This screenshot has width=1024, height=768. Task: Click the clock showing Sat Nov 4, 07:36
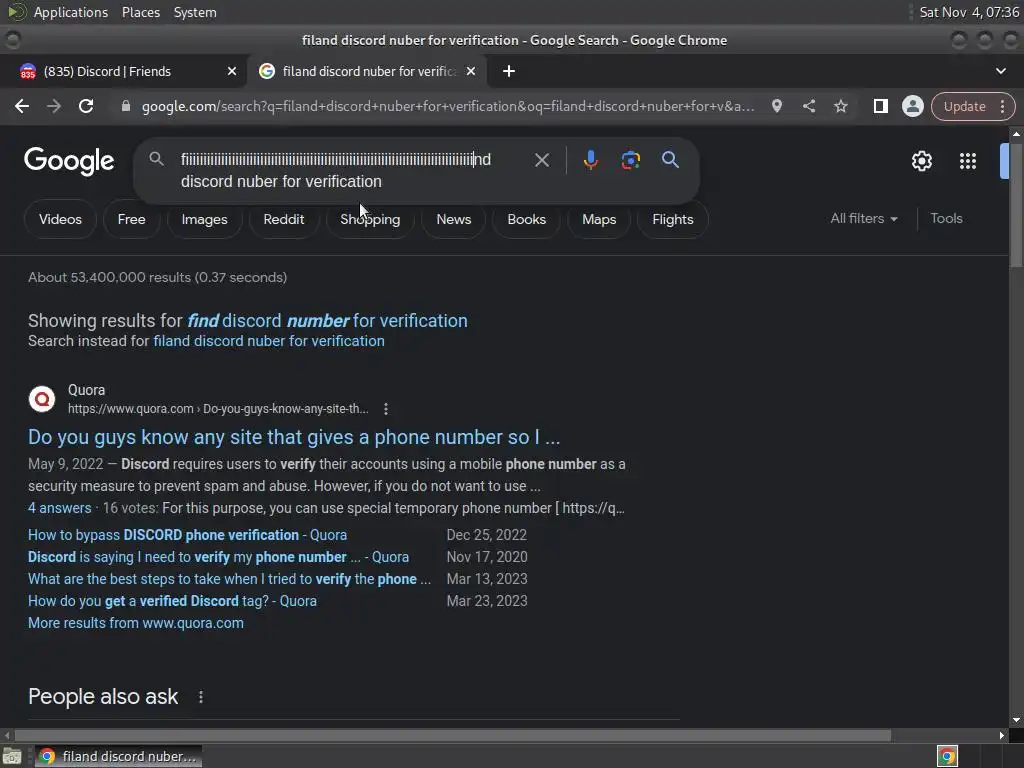[969, 12]
